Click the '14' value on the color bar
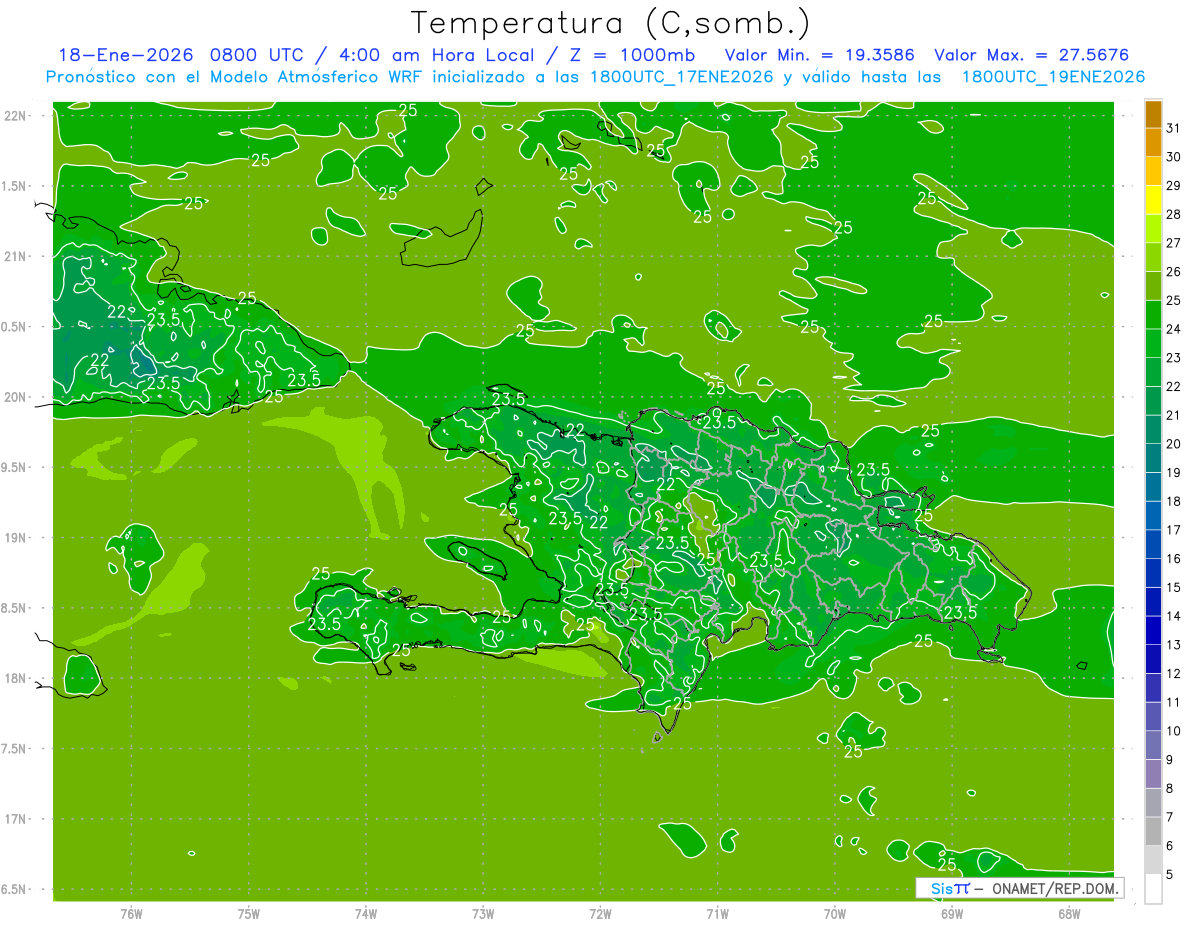Screen dimensions: 1200x927 (1174, 617)
